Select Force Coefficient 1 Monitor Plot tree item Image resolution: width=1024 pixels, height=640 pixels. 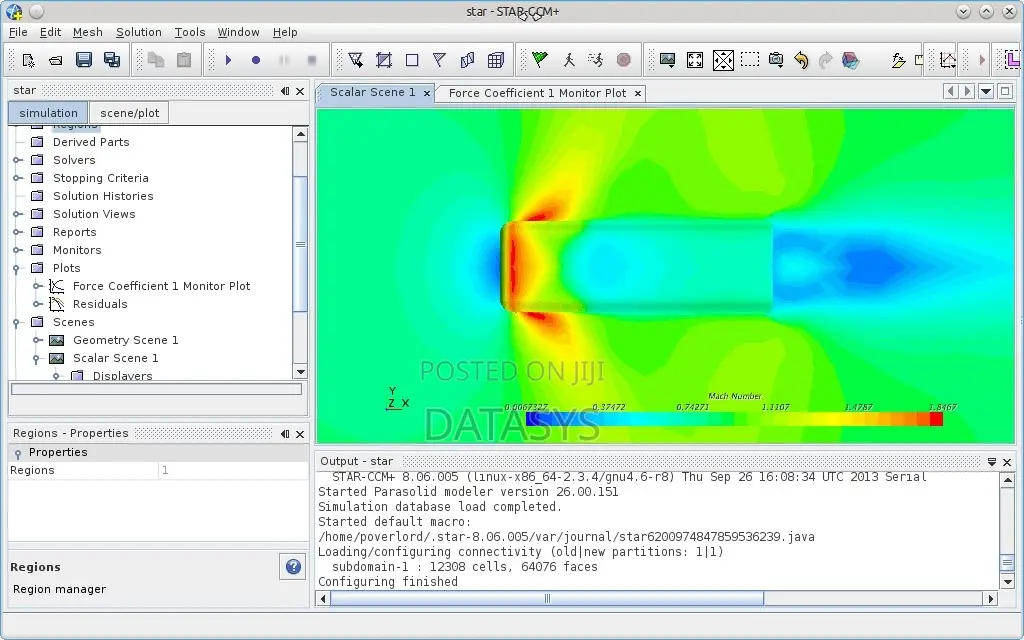(x=161, y=286)
